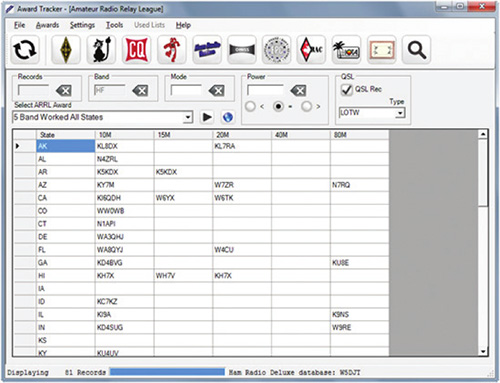
Task: Expand the Select ARRL Award dropdown
Action: pyautogui.click(x=188, y=117)
